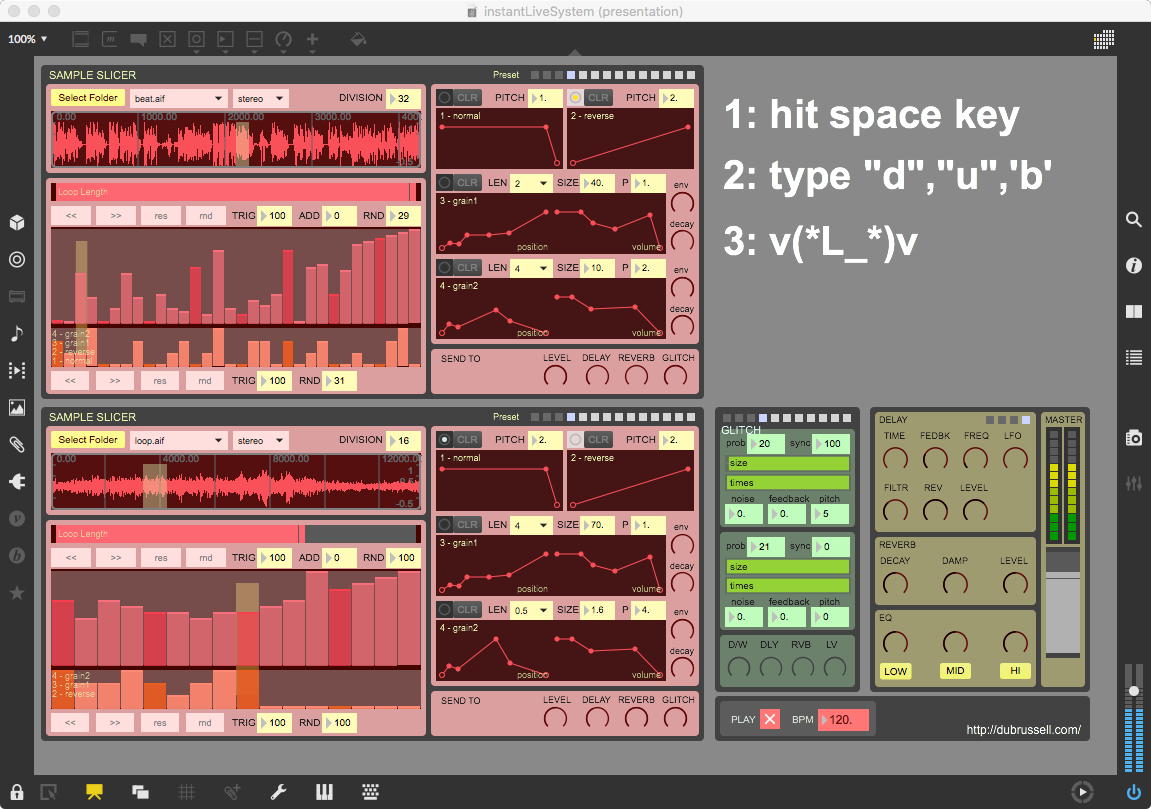Open the loop.aif file dropdown
The image size is (1151, 809).
pyautogui.click(x=178, y=440)
